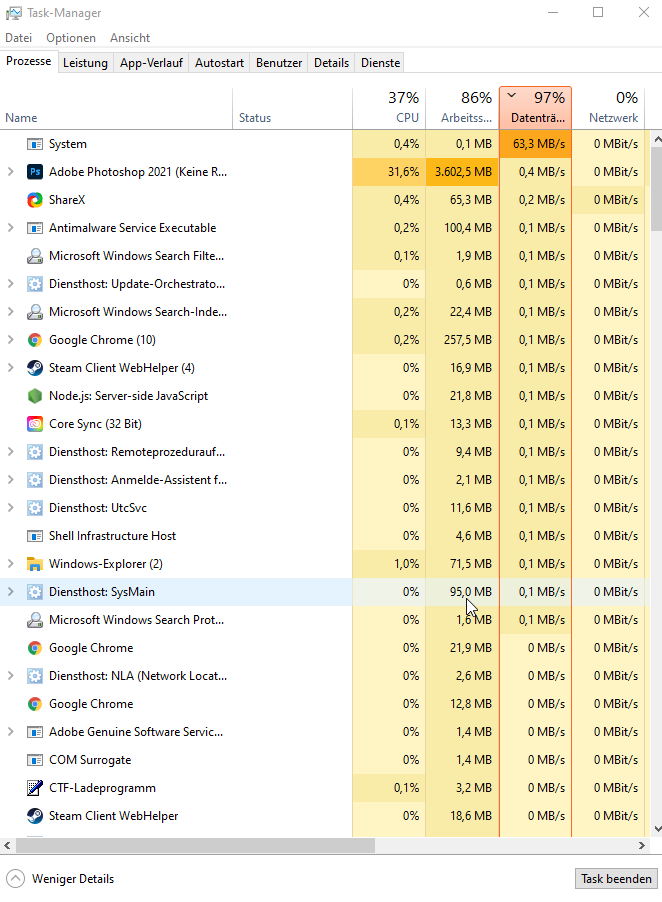Click the Core Sync Creative Cloud icon
The image size is (662, 902).
(35, 424)
